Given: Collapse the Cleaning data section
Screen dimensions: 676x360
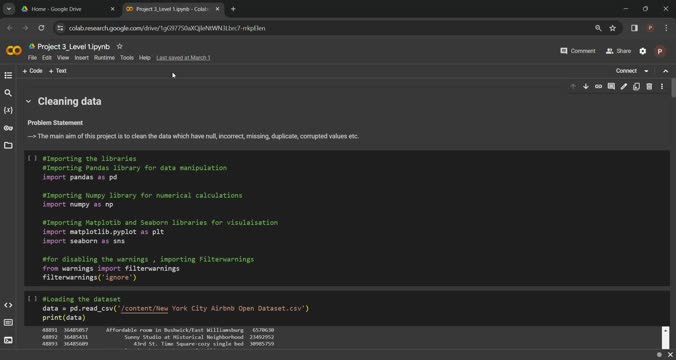Looking at the screenshot, I should [28, 102].
